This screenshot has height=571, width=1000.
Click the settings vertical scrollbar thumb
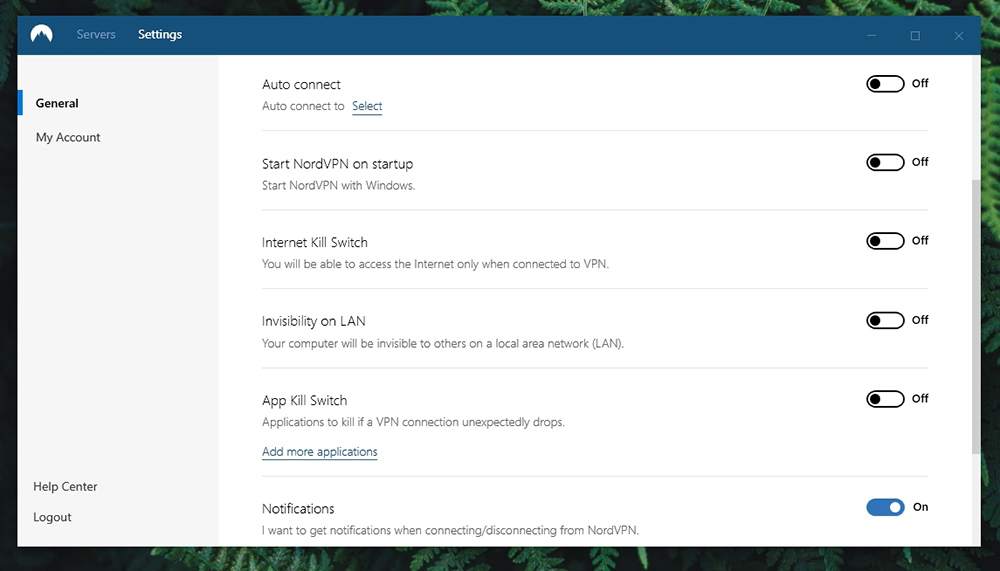(x=976, y=316)
